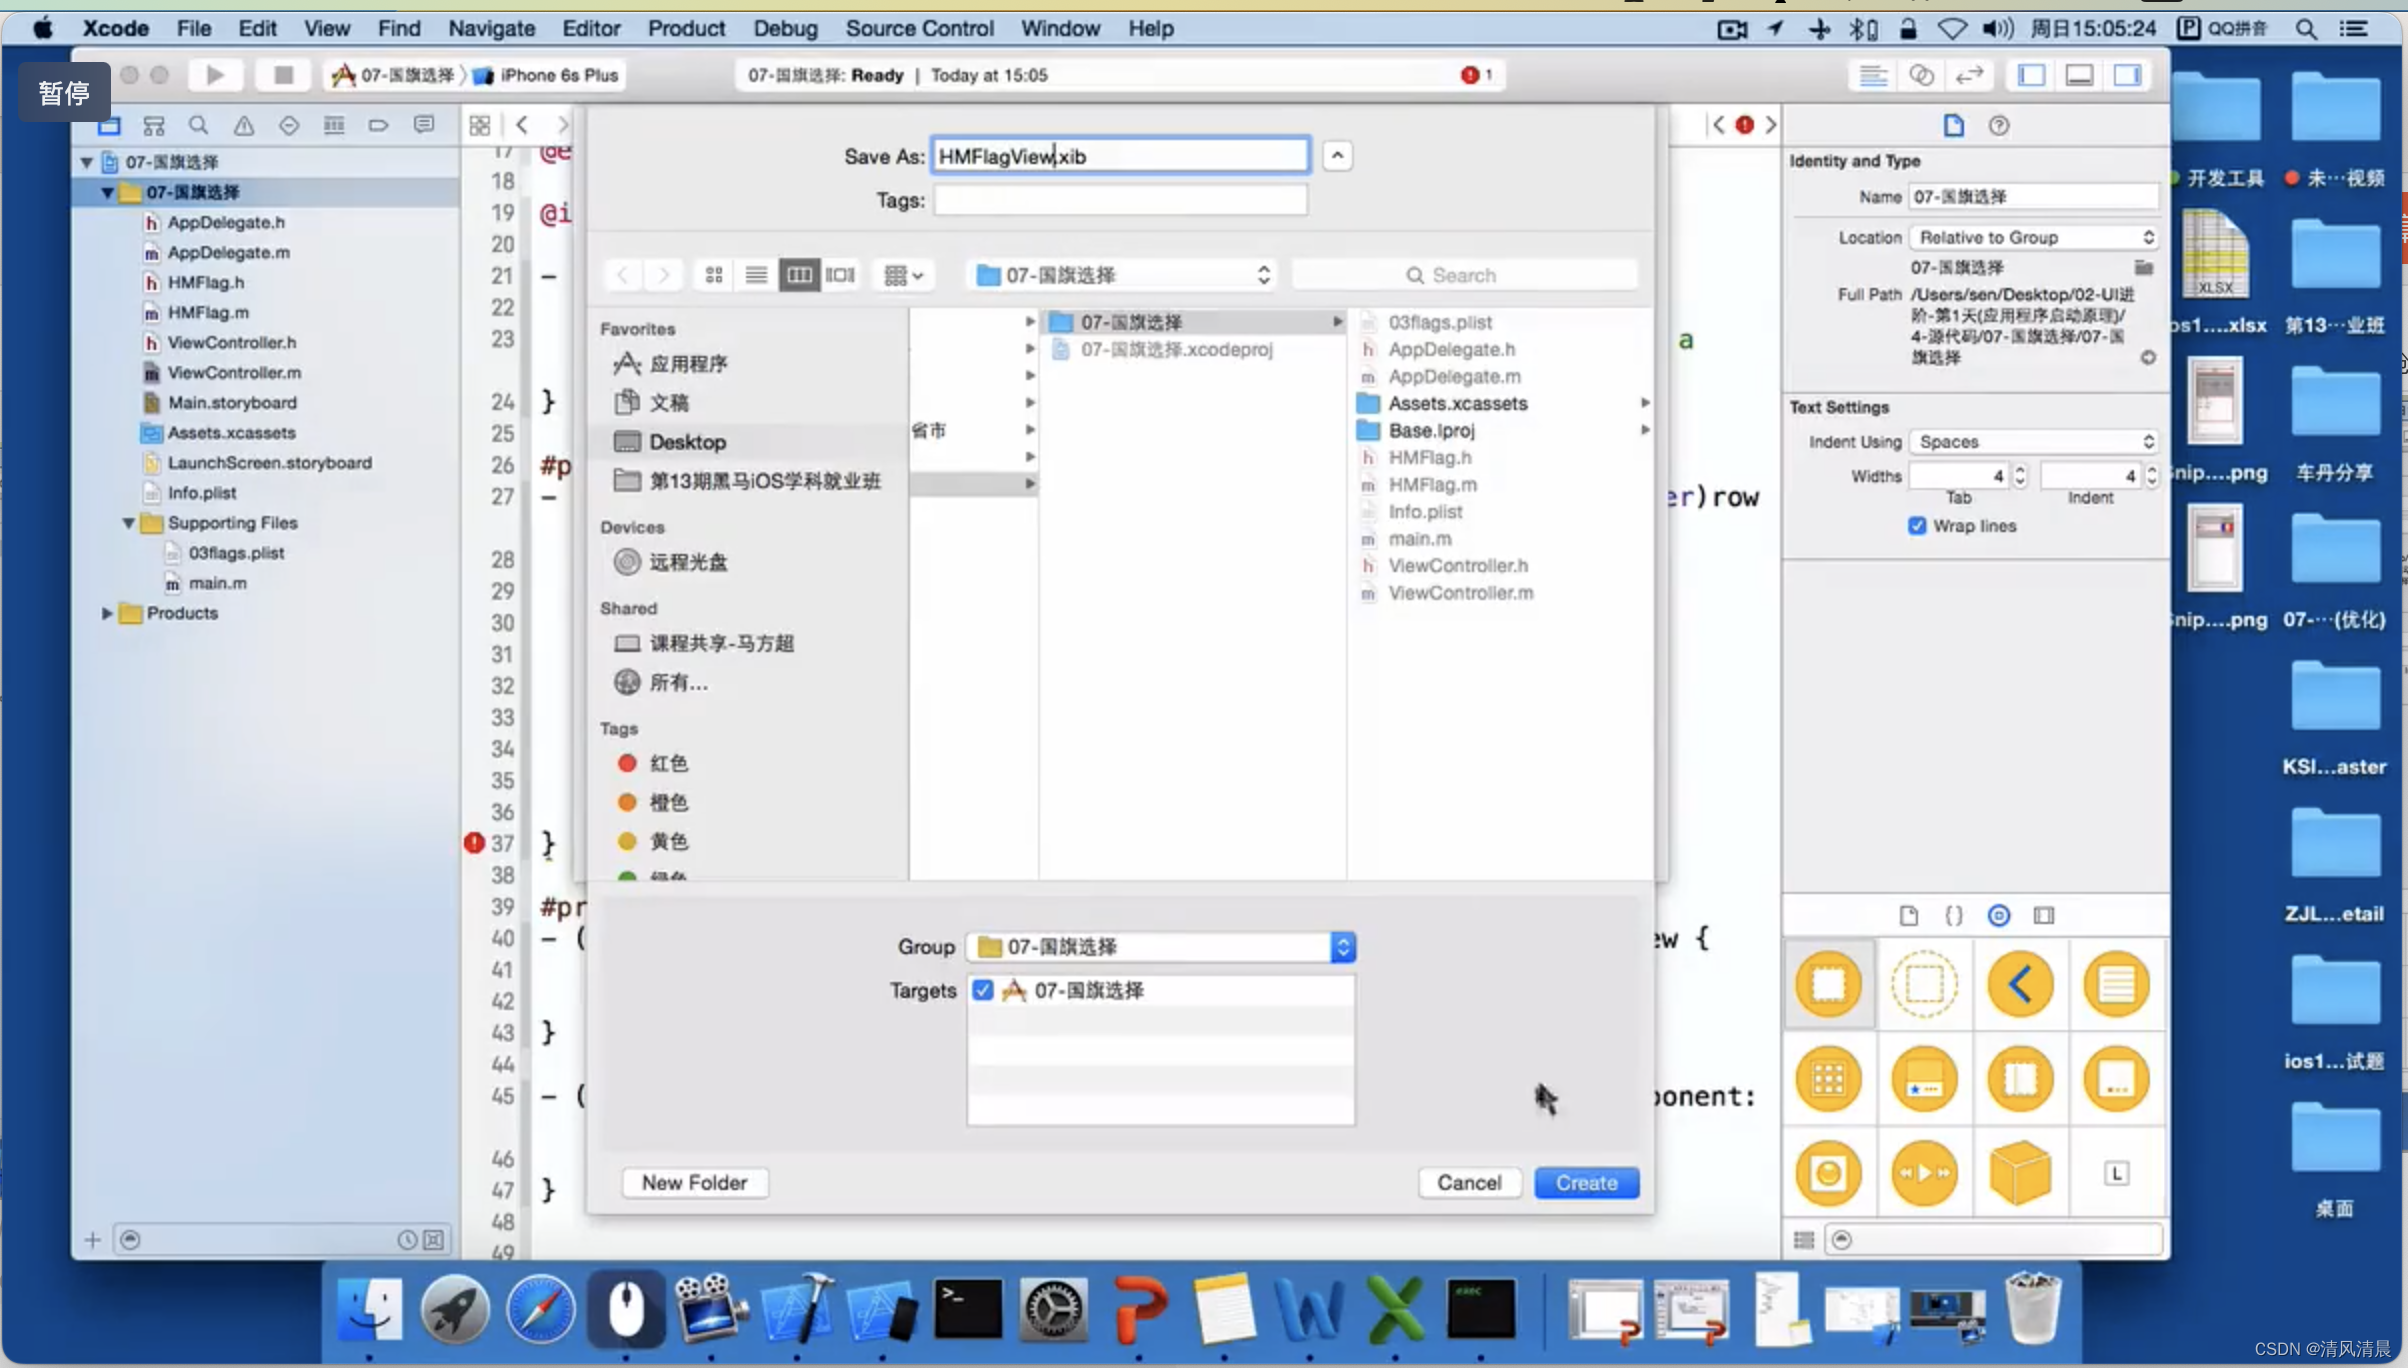Click the Create button in save dialog
Viewport: 2408px width, 1368px height.
click(1583, 1181)
